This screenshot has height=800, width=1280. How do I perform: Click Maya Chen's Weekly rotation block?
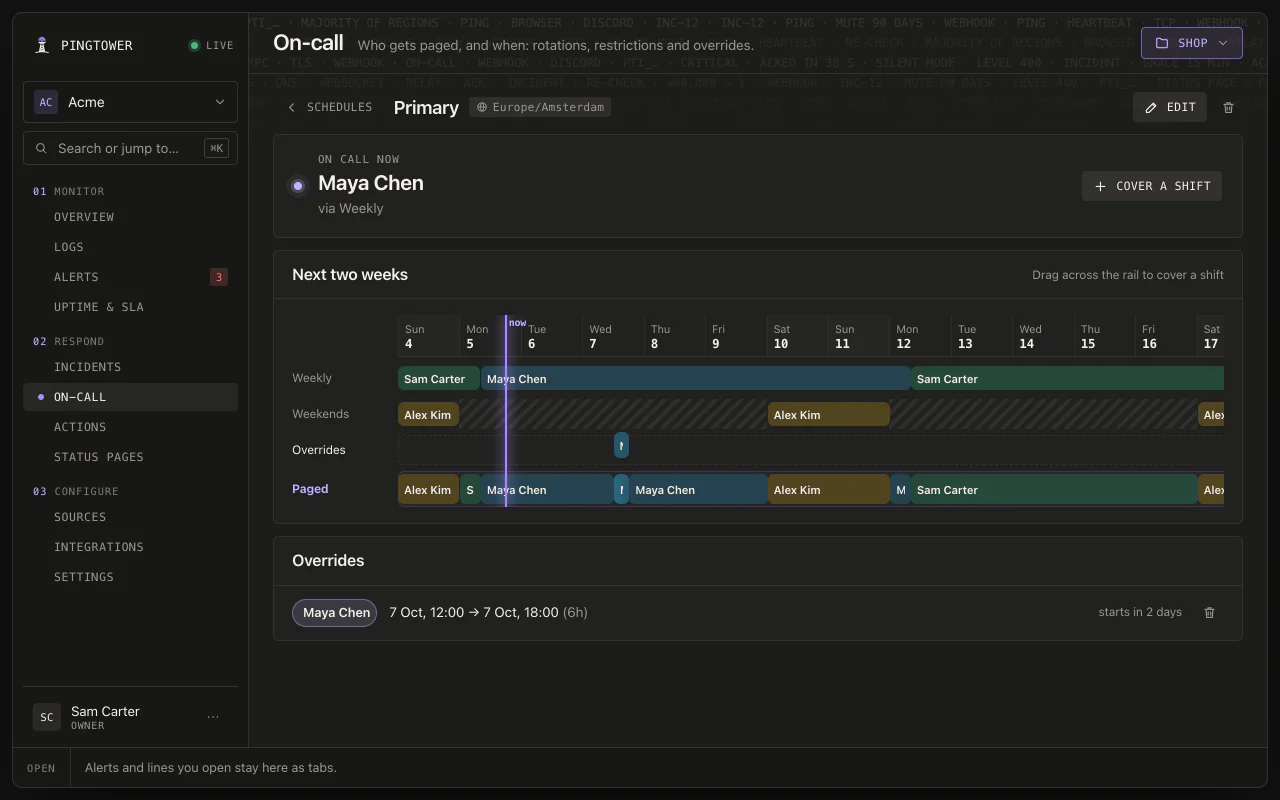[696, 379]
